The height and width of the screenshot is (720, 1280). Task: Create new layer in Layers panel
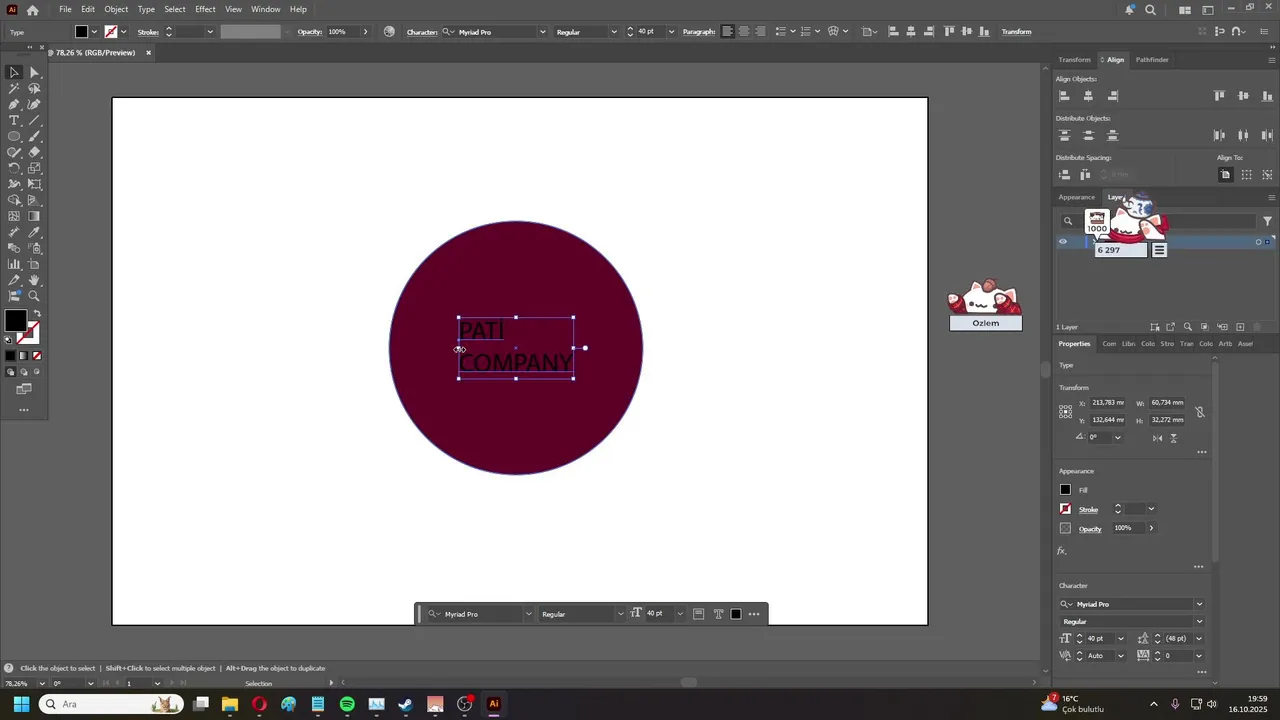(1240, 327)
